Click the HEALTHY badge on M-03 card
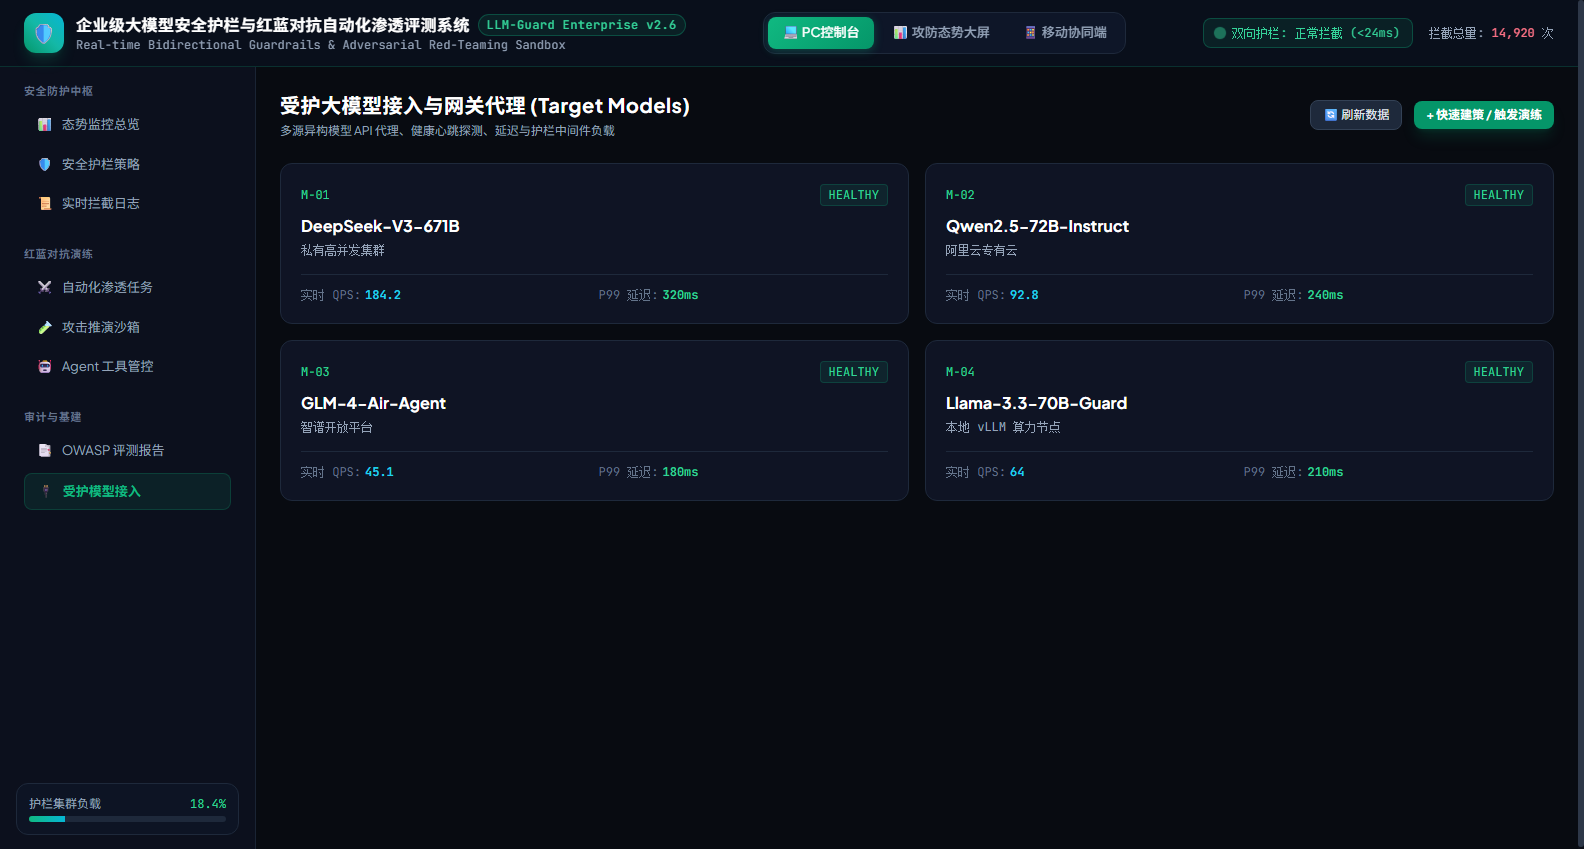The image size is (1584, 849). (854, 372)
